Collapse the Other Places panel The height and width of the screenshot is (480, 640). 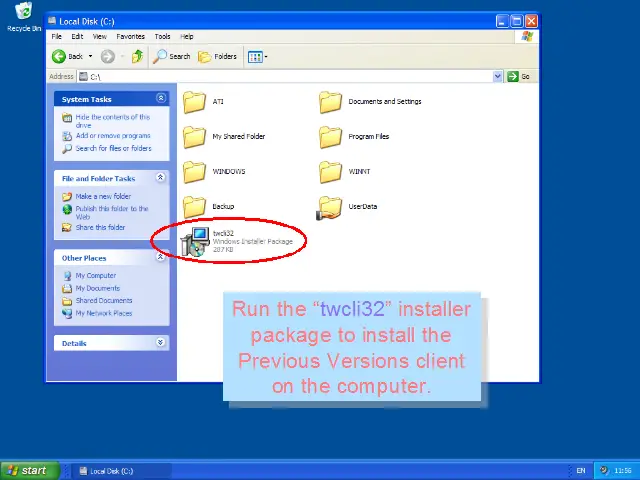click(161, 257)
